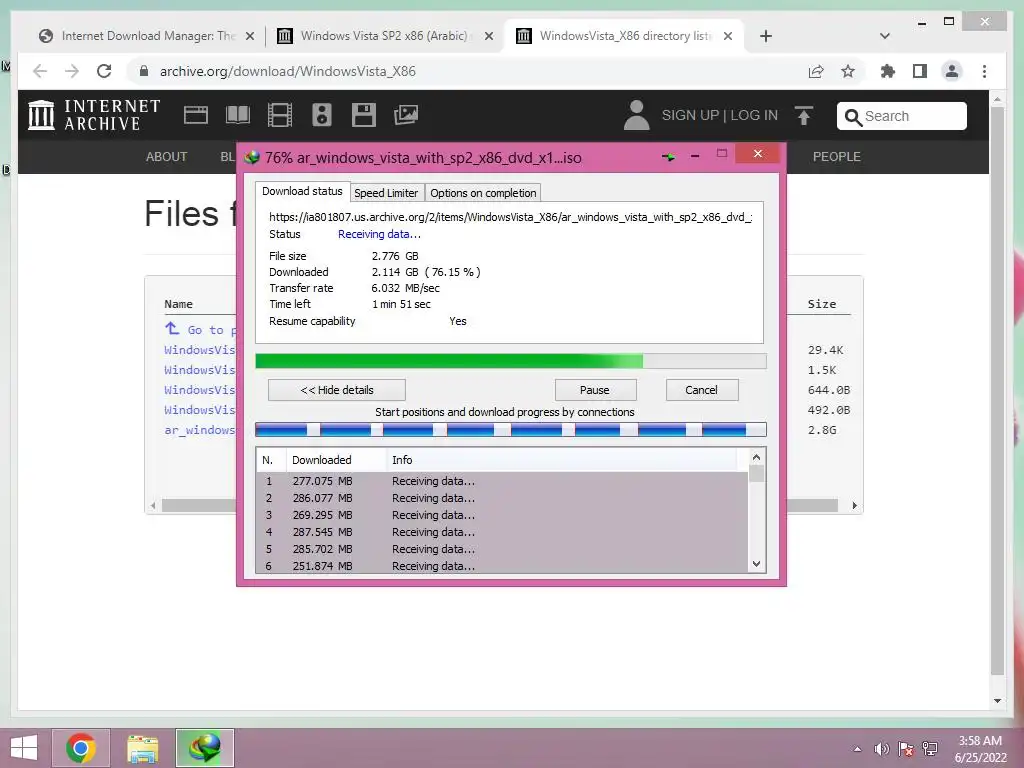The width and height of the screenshot is (1024, 768).
Task: Open the Windows Start button
Action: coord(24,748)
